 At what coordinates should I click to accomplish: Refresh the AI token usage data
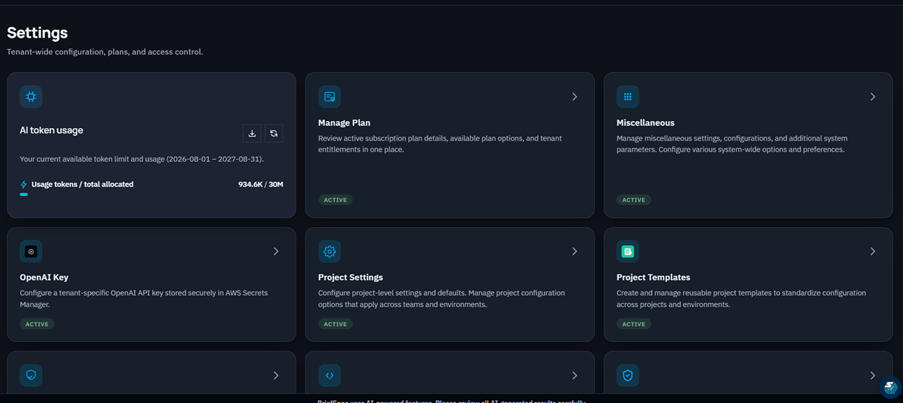[274, 134]
